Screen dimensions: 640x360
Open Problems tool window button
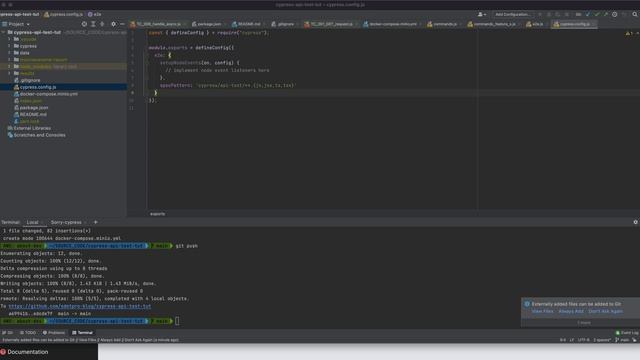(54, 333)
